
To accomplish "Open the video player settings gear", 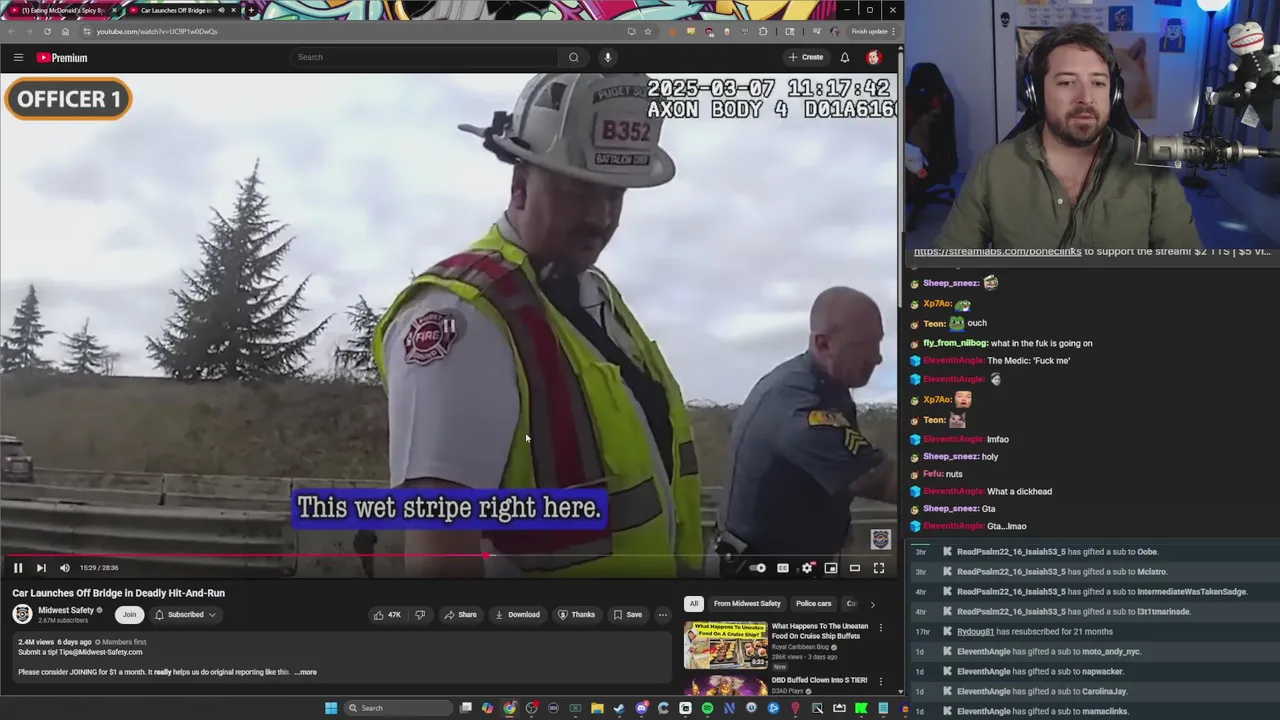I will pos(807,568).
